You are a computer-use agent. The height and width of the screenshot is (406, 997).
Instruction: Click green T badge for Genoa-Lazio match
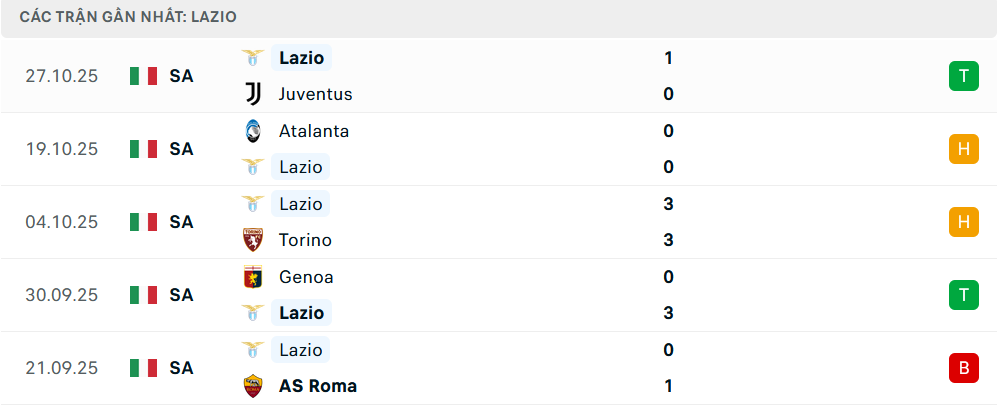[x=963, y=295]
